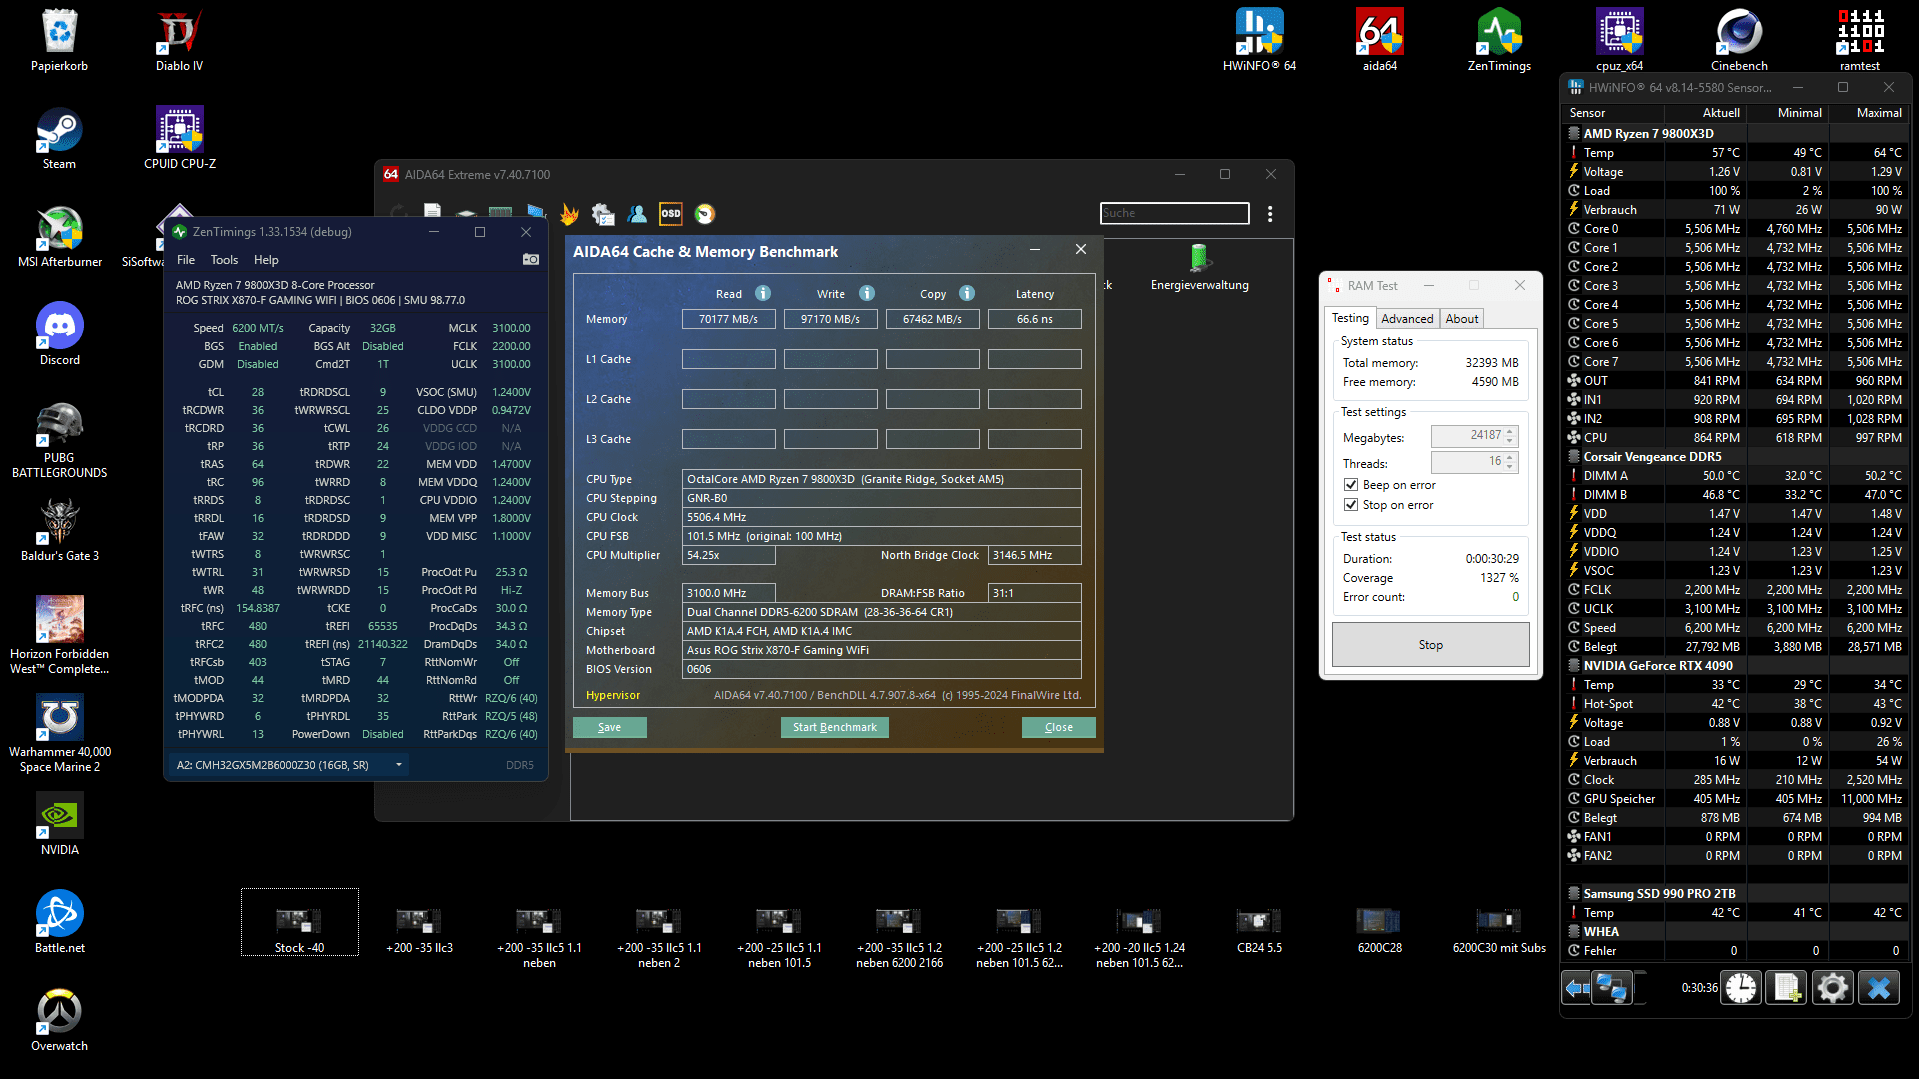Image resolution: width=1919 pixels, height=1079 pixels.
Task: Collapse the Corsair Vengeance DDR5 sensor group
Action: pos(1573,456)
